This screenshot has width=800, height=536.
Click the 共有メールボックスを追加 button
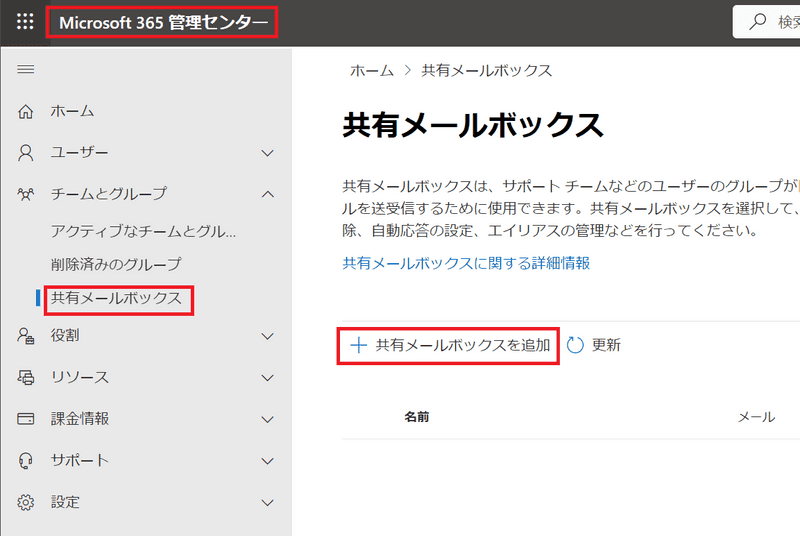coord(449,345)
